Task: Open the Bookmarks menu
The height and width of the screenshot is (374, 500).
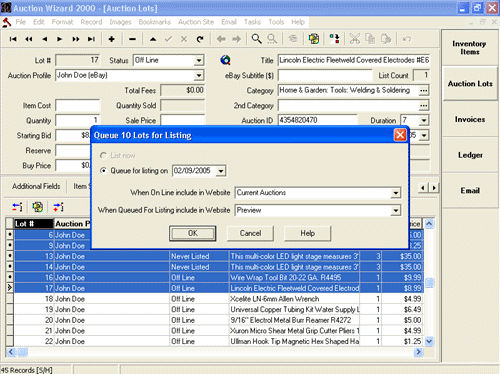Action: (155, 22)
